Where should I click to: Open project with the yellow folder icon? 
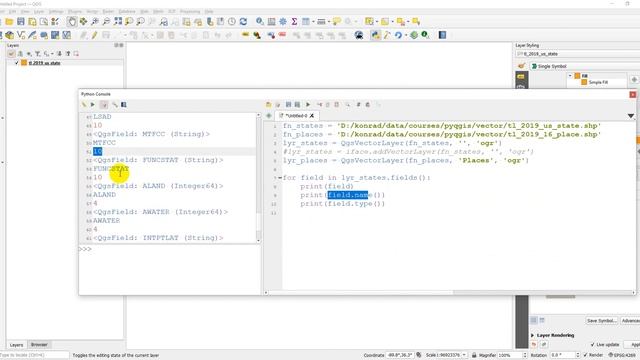click(9, 22)
